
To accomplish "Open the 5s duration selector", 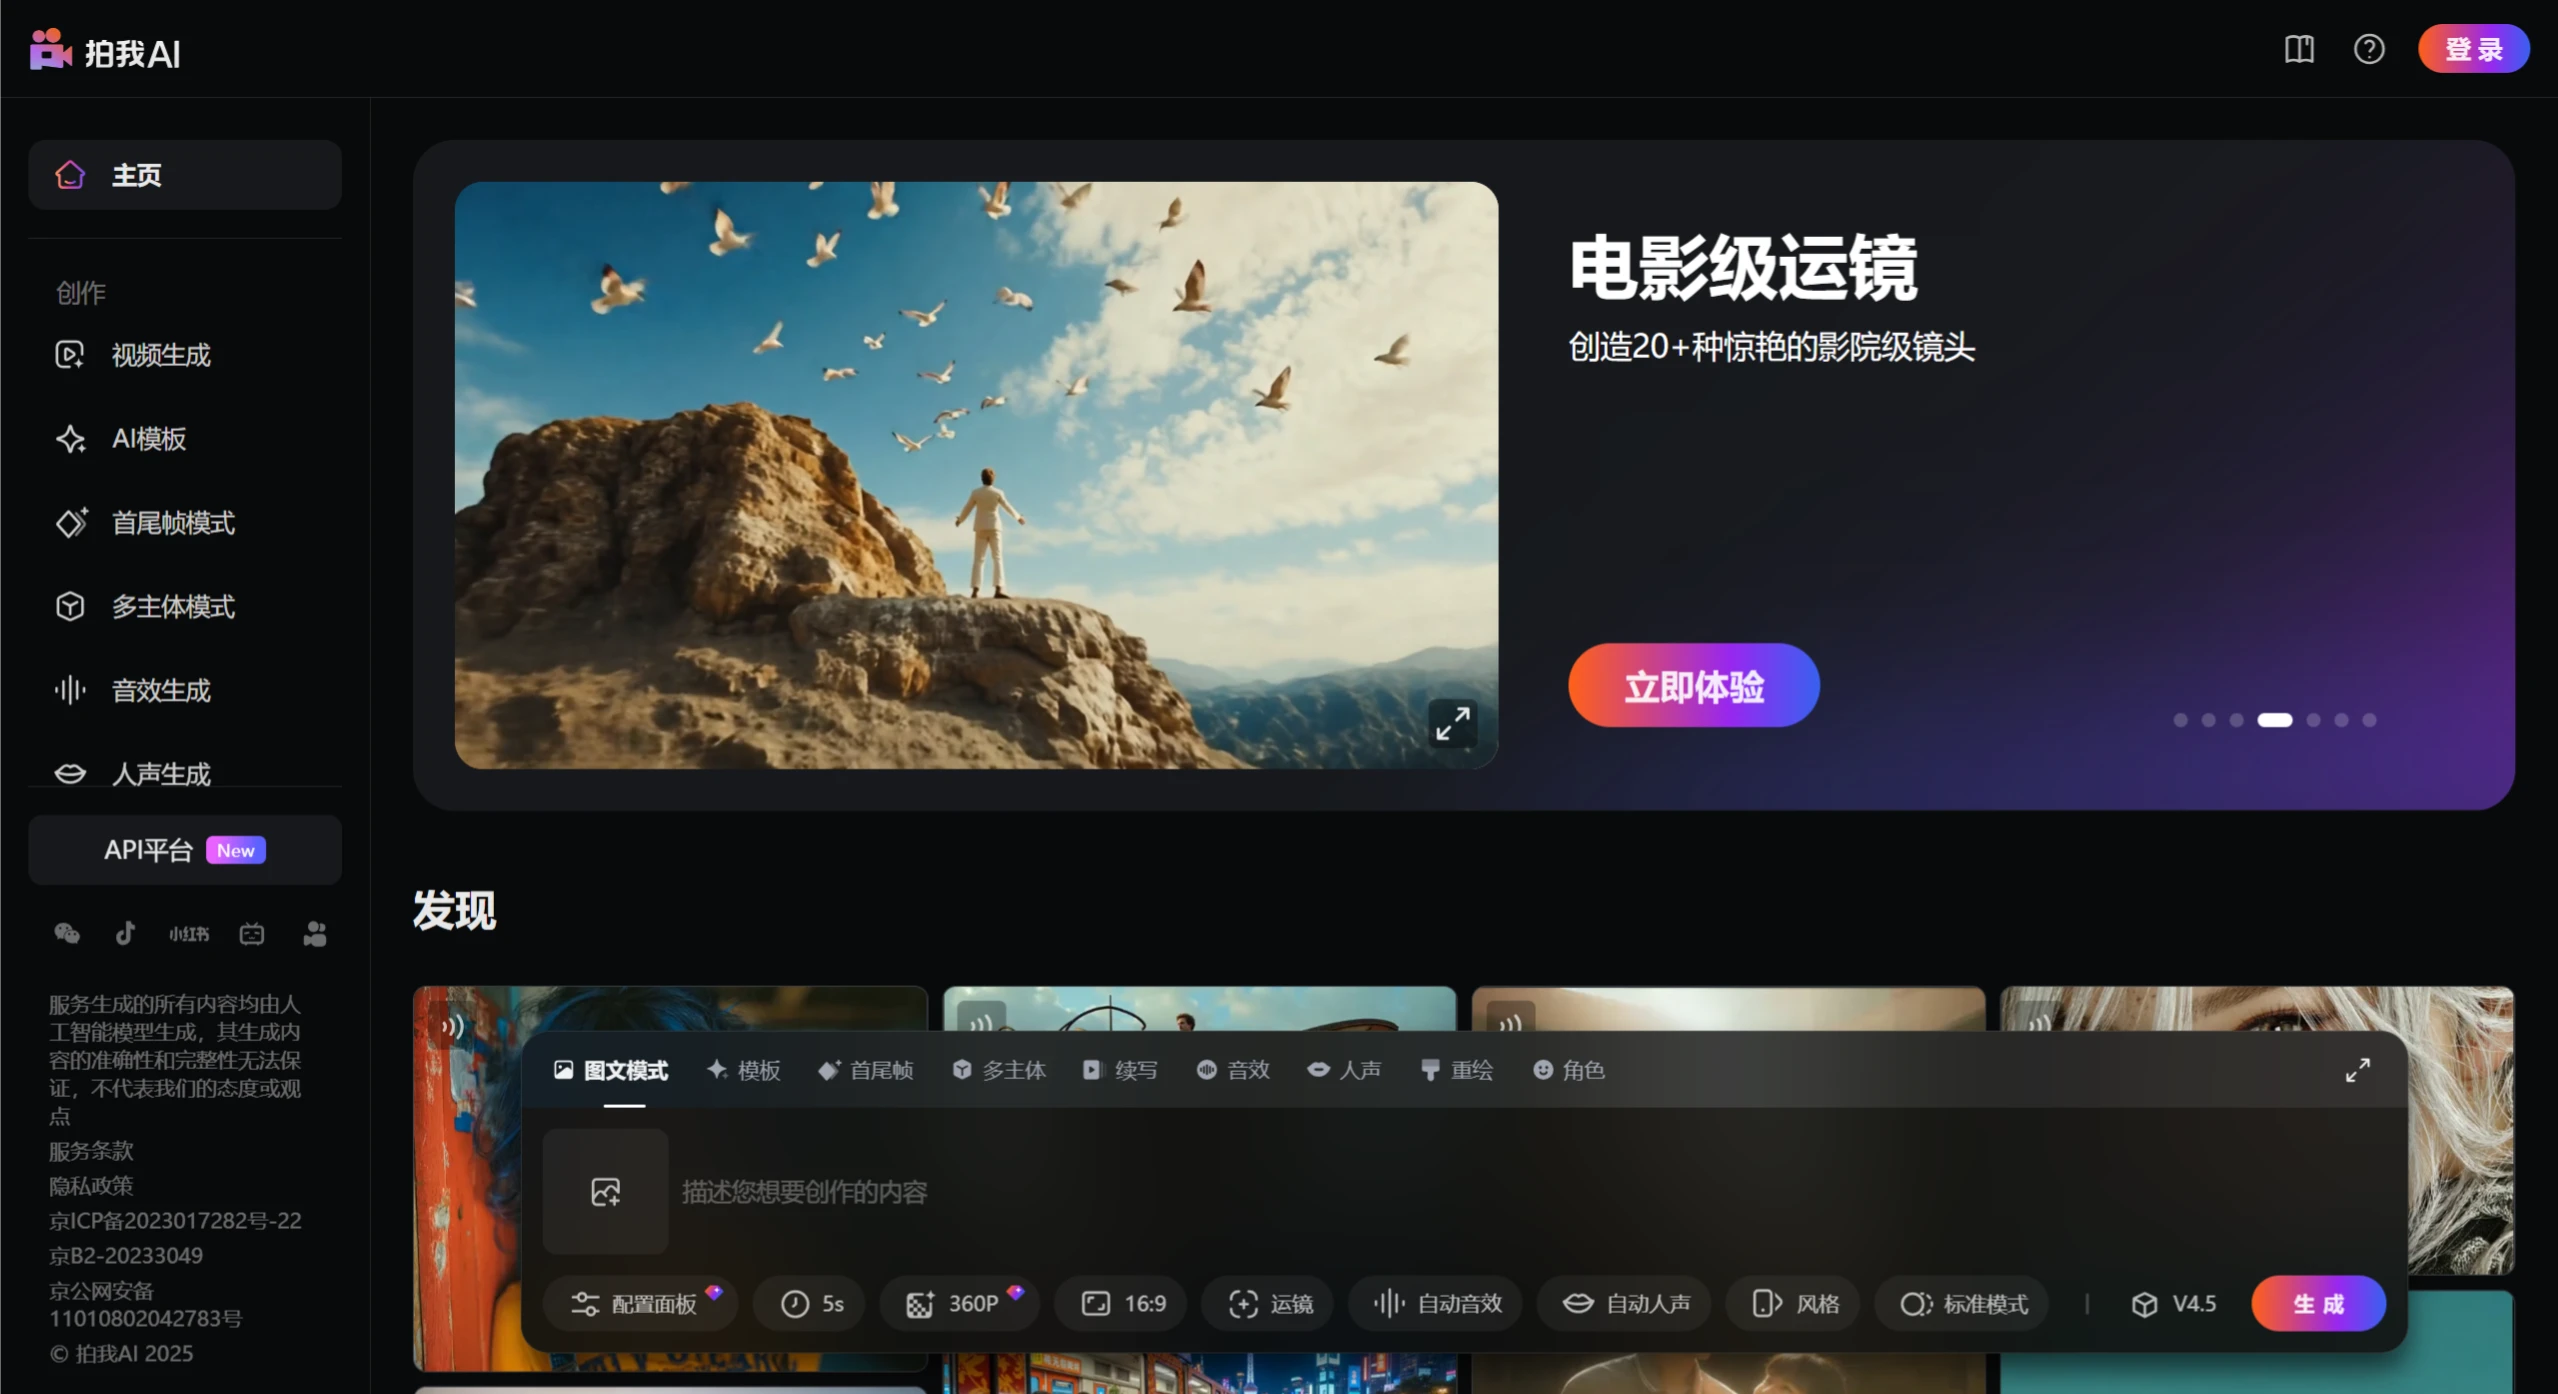I will click(x=809, y=1303).
